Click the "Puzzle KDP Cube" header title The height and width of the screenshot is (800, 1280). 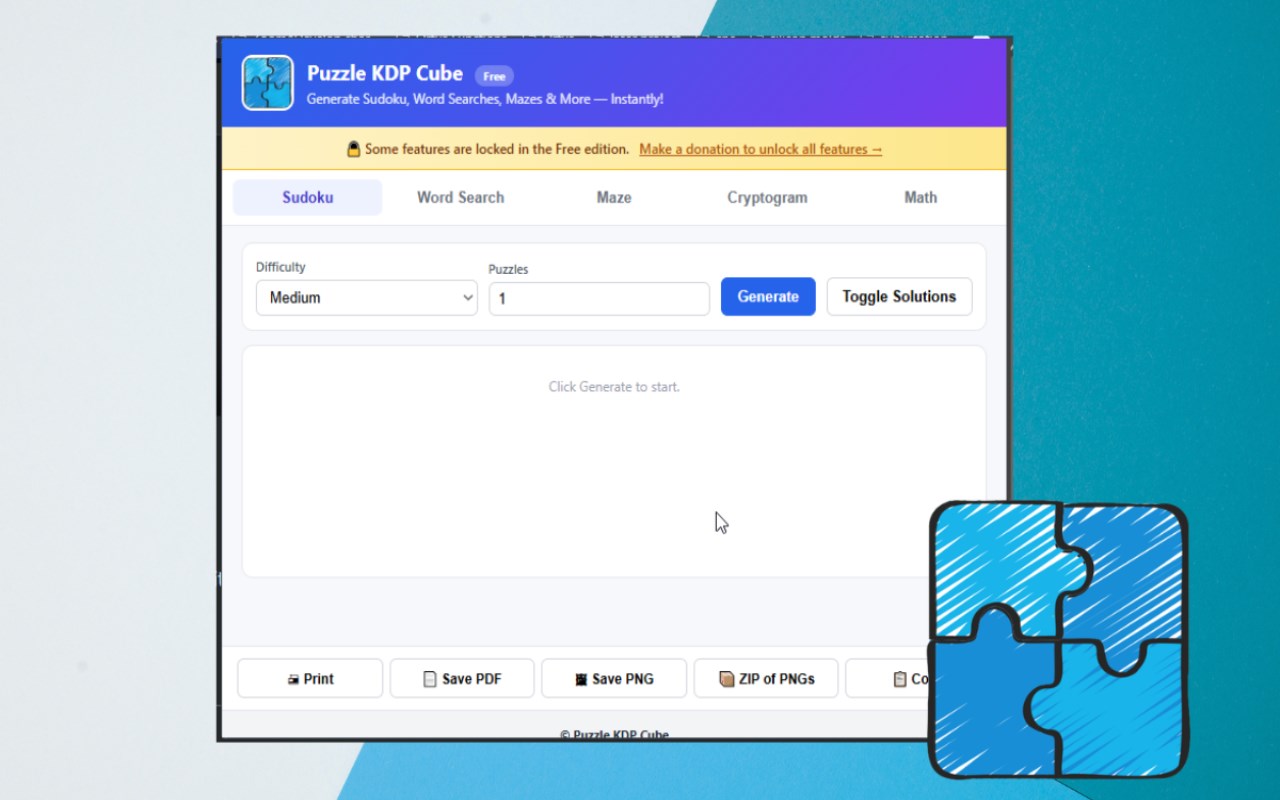385,73
